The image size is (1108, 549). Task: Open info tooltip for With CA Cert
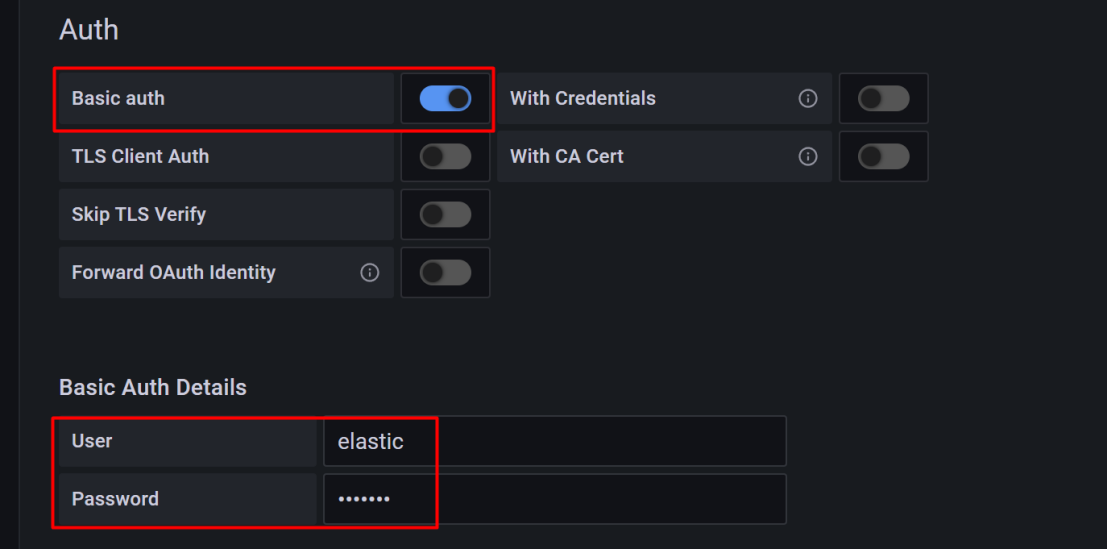point(808,156)
